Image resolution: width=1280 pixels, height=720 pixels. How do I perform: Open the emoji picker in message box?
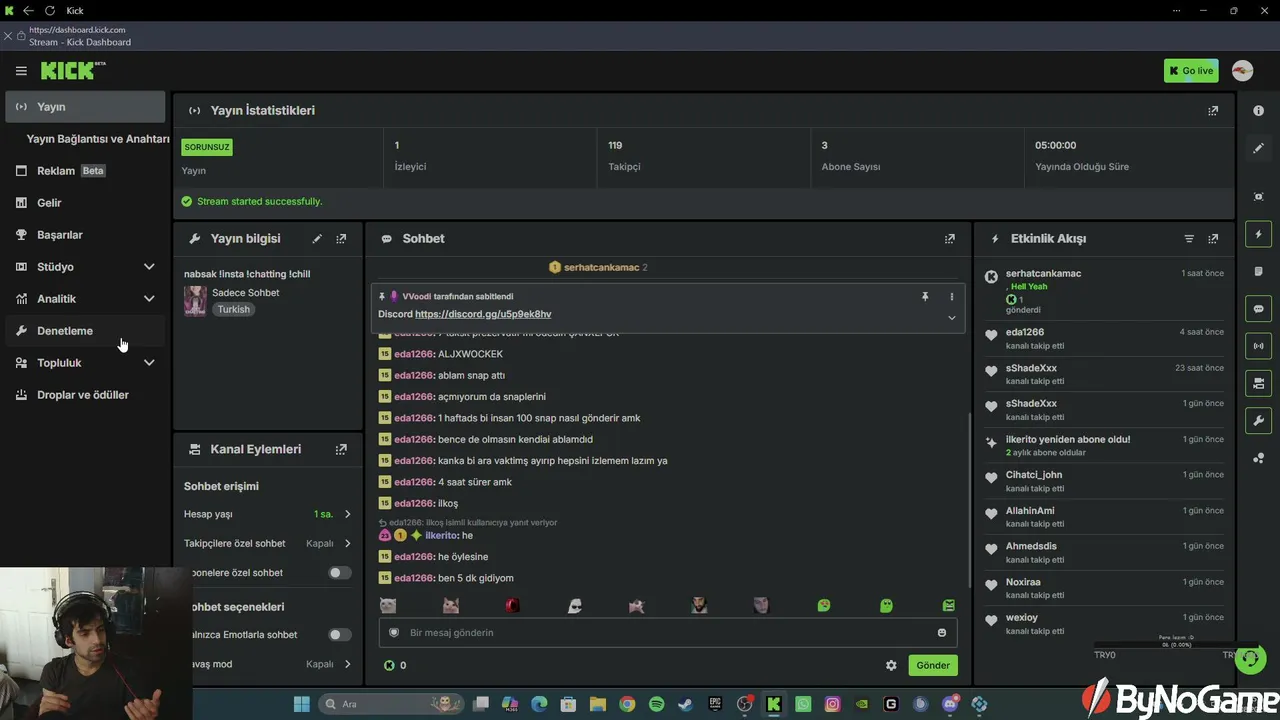coord(942,633)
